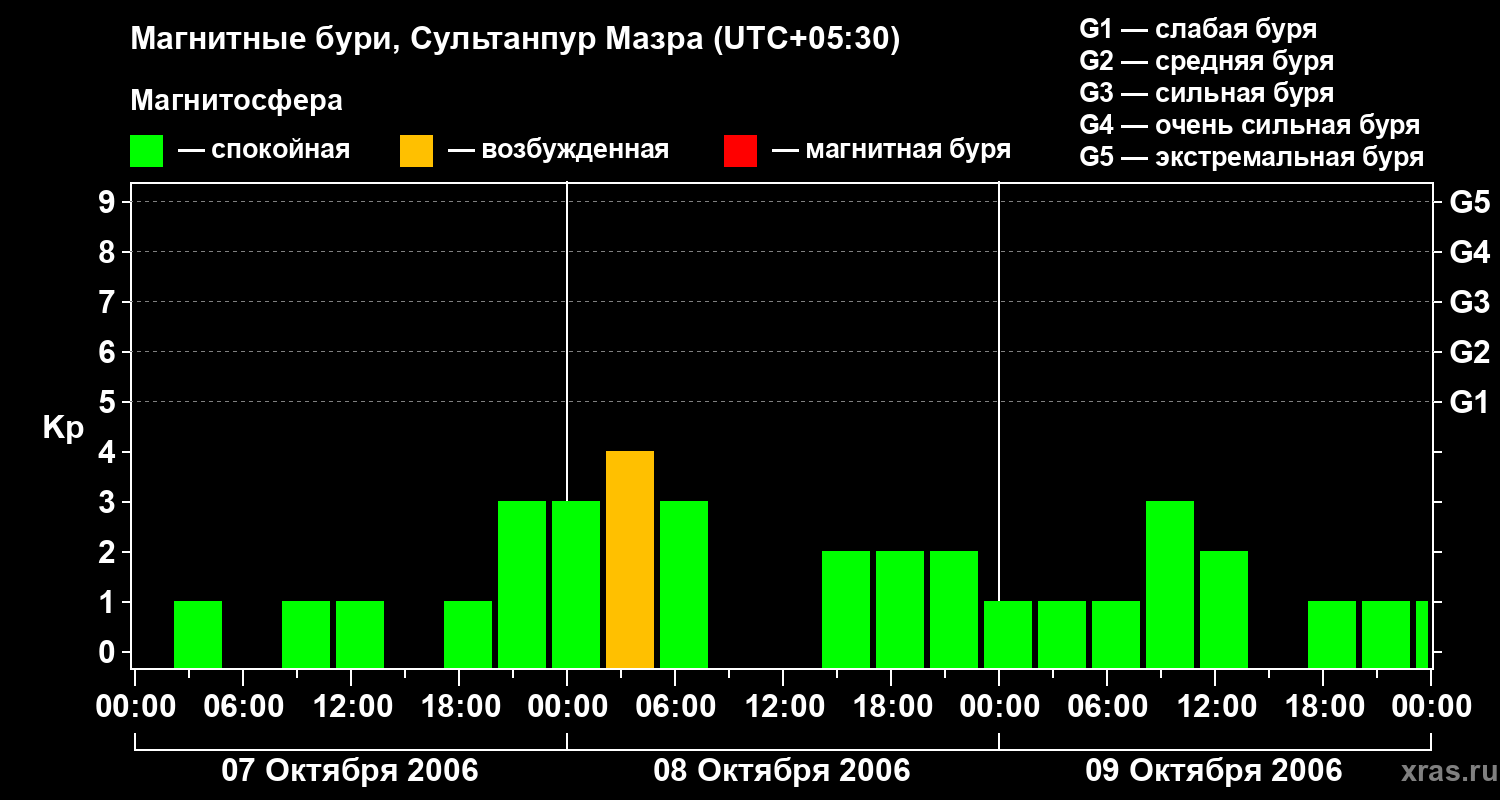Click the green 'спокойная' legend square
The height and width of the screenshot is (800, 1500).
pyautogui.click(x=147, y=151)
